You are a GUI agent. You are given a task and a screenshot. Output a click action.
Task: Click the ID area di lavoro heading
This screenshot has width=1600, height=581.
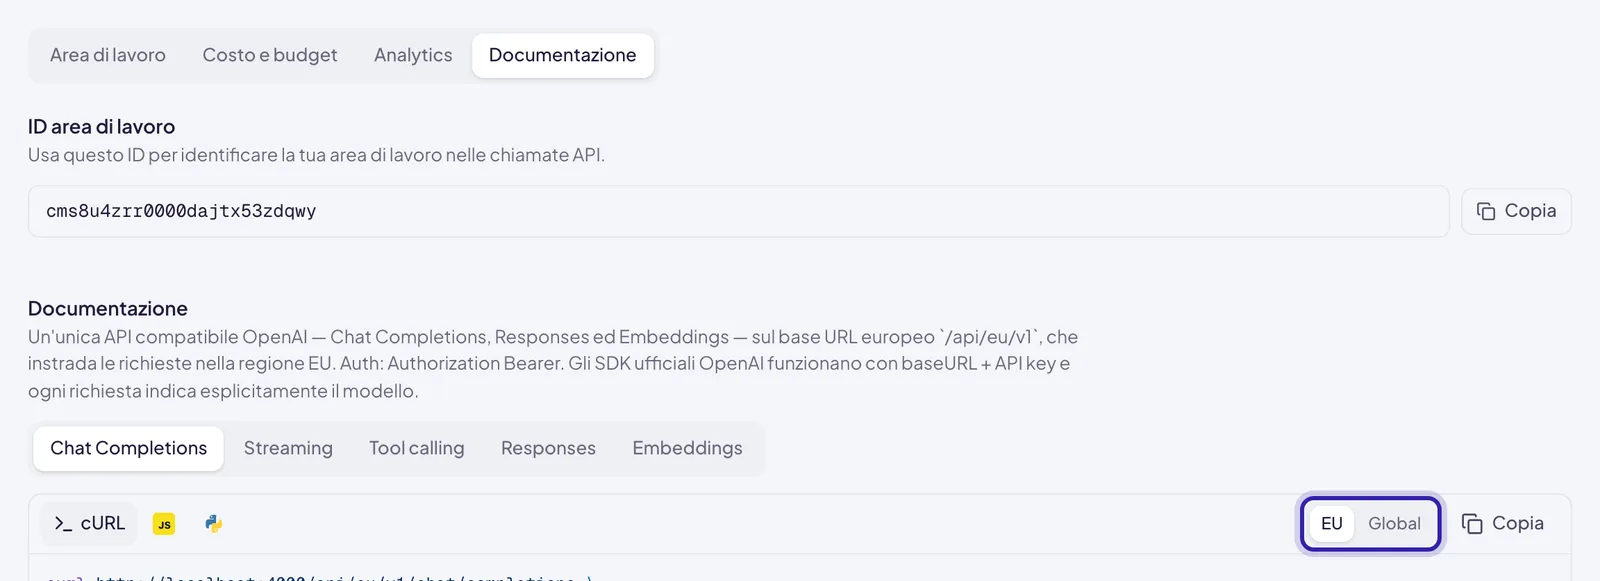point(101,127)
